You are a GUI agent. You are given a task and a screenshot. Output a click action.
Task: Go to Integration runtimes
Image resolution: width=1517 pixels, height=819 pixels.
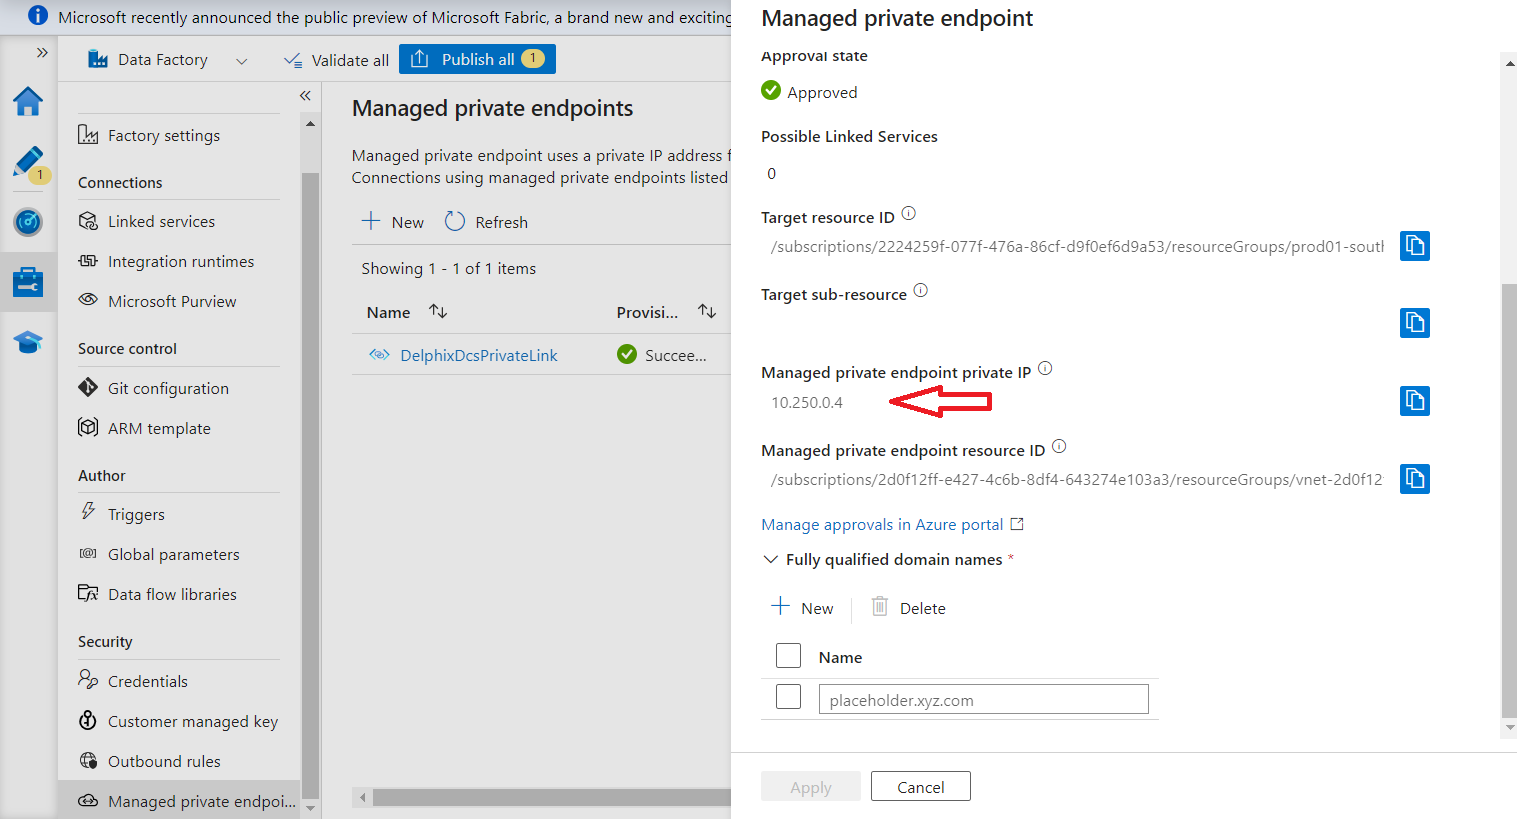[180, 262]
